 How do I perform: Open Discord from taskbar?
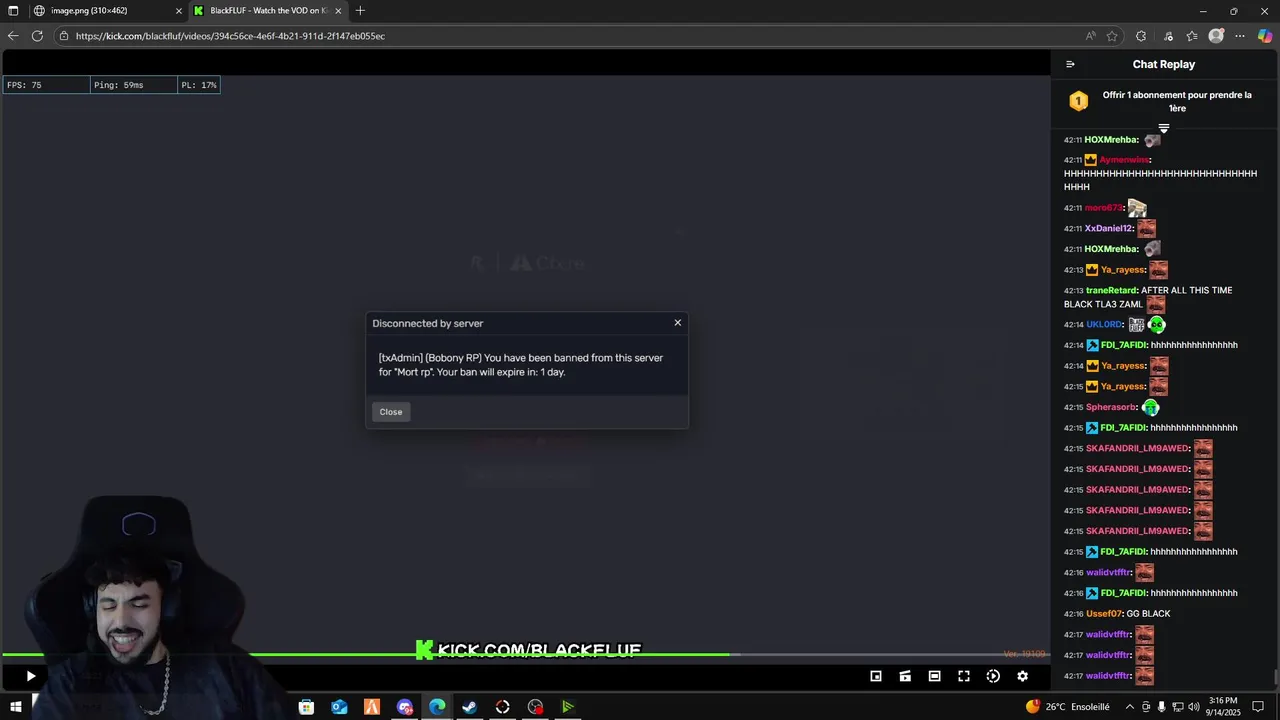coord(404,707)
